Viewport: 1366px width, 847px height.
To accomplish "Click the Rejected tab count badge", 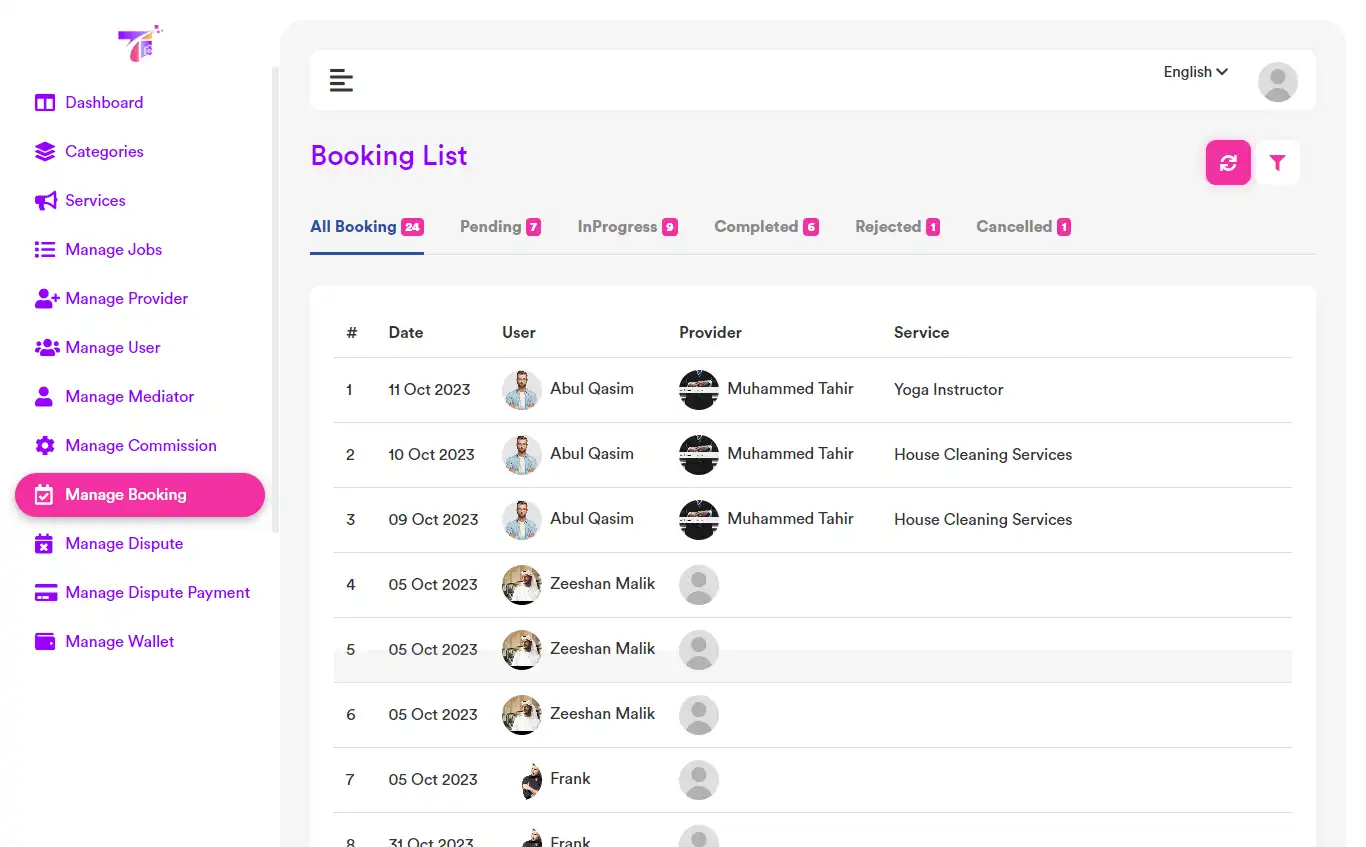I will tap(934, 226).
